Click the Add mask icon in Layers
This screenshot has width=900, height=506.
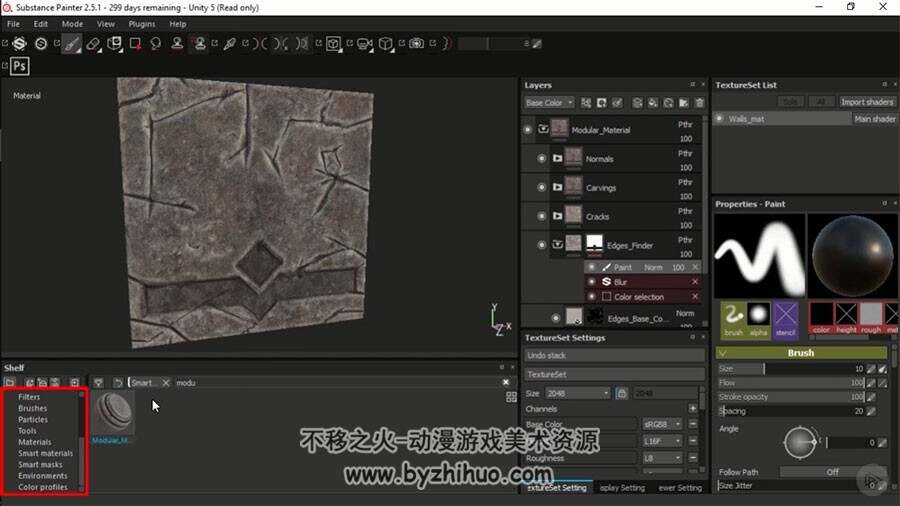coord(602,103)
